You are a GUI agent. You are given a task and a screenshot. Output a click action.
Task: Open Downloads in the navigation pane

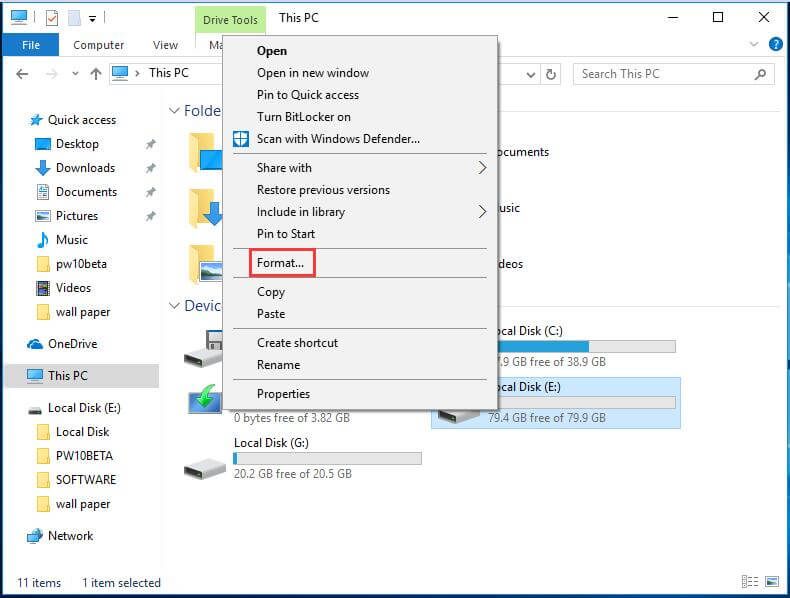75,168
